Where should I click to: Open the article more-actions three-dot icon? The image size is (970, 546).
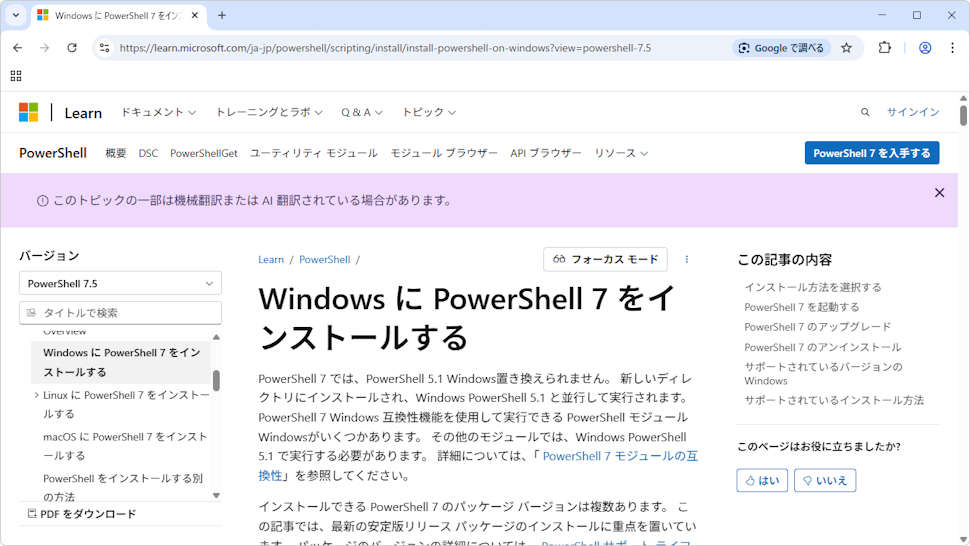687,259
